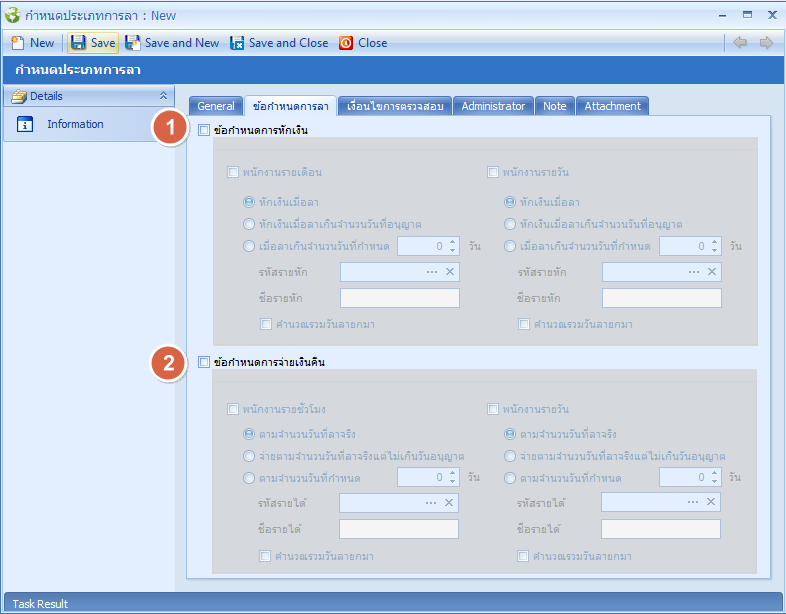786x614 pixels.
Task: Click the next record arrow icon
Action: pos(766,43)
